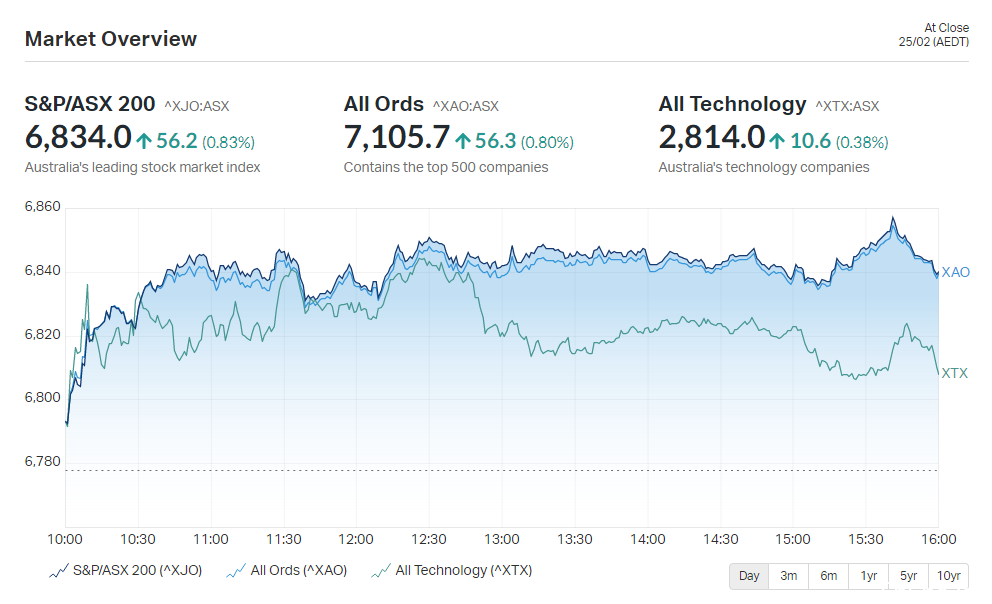Viewport: 992px width, 604px height.
Task: Toggle the All Technology (^XTX) series
Action: [x=464, y=570]
